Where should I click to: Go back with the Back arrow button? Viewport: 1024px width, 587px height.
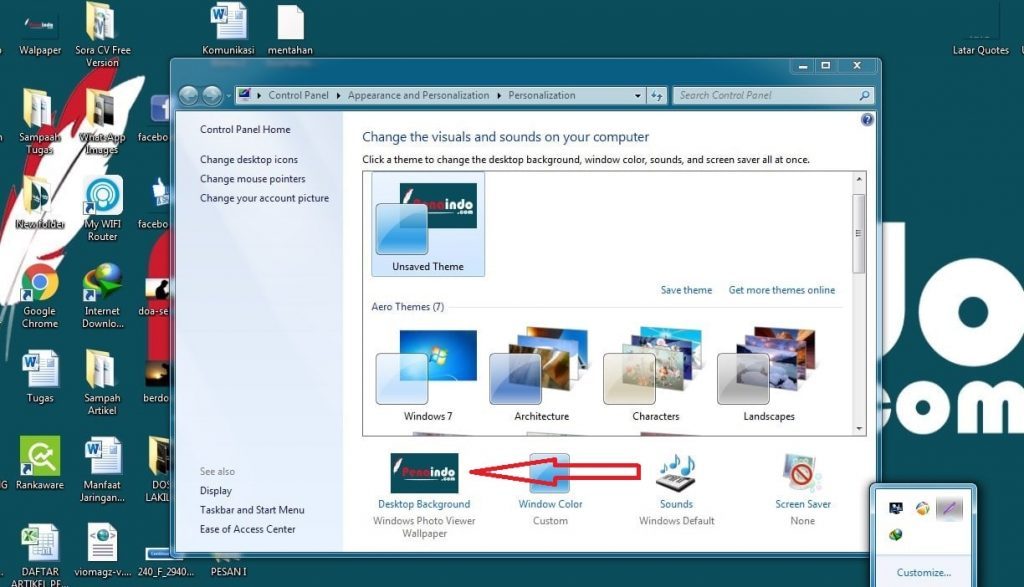[189, 95]
